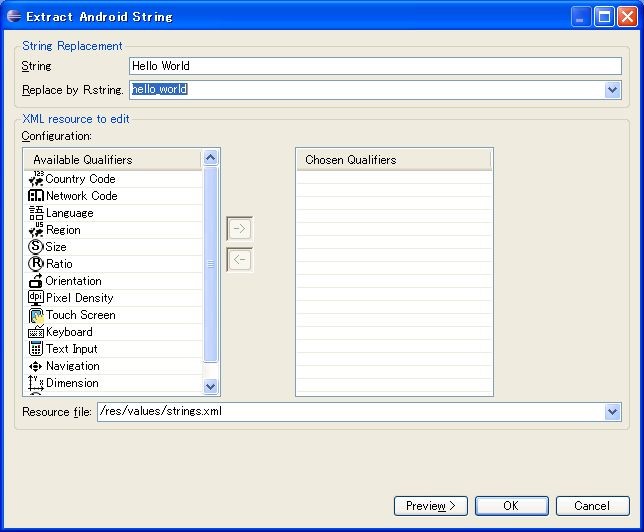Click the Navigation qualifier icon

tap(36, 366)
